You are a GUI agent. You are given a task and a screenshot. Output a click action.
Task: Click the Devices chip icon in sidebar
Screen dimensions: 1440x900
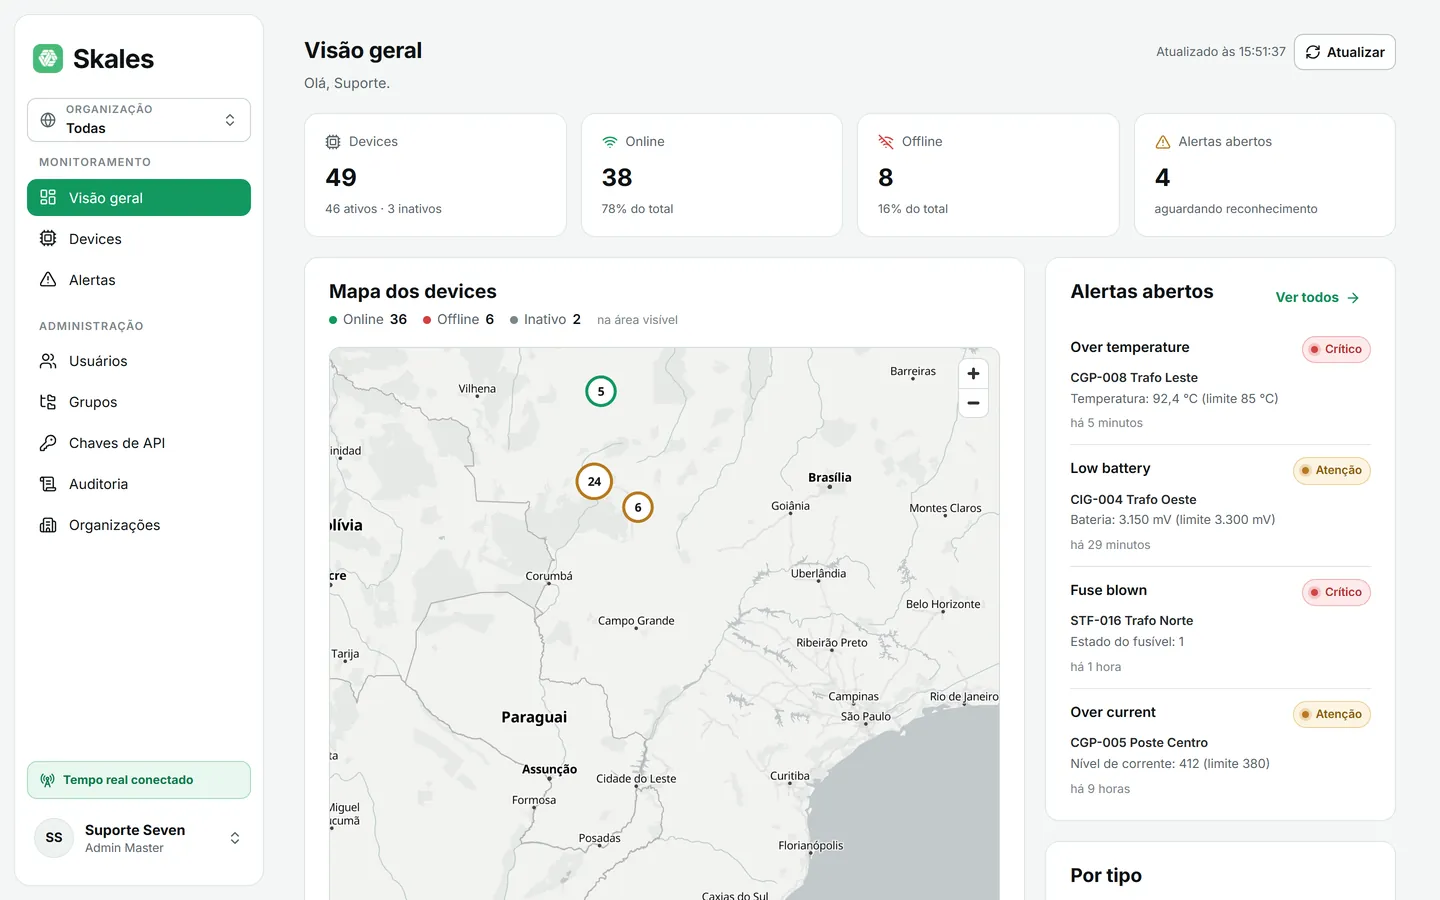(48, 239)
